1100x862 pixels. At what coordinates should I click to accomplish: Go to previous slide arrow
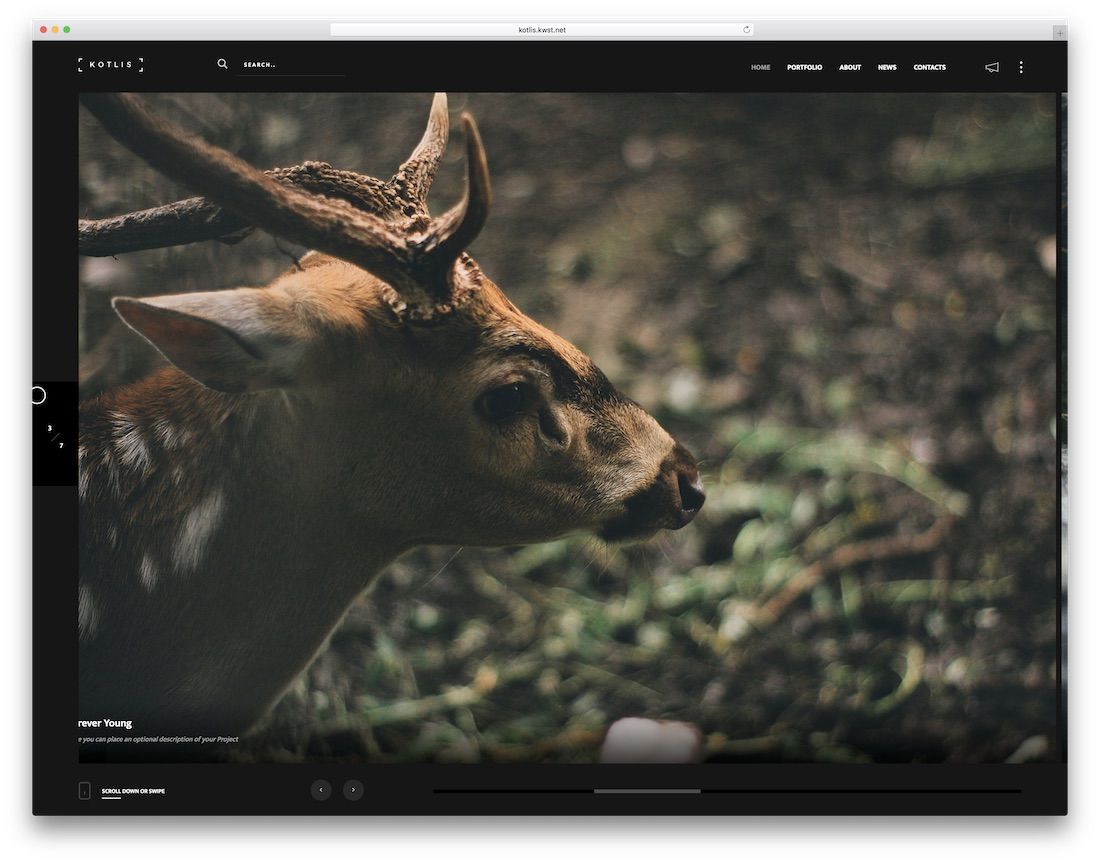tap(321, 790)
